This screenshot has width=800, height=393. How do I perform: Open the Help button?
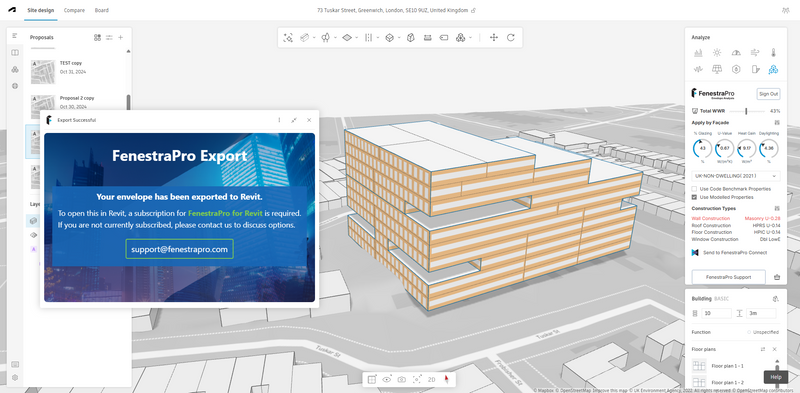tap(776, 377)
